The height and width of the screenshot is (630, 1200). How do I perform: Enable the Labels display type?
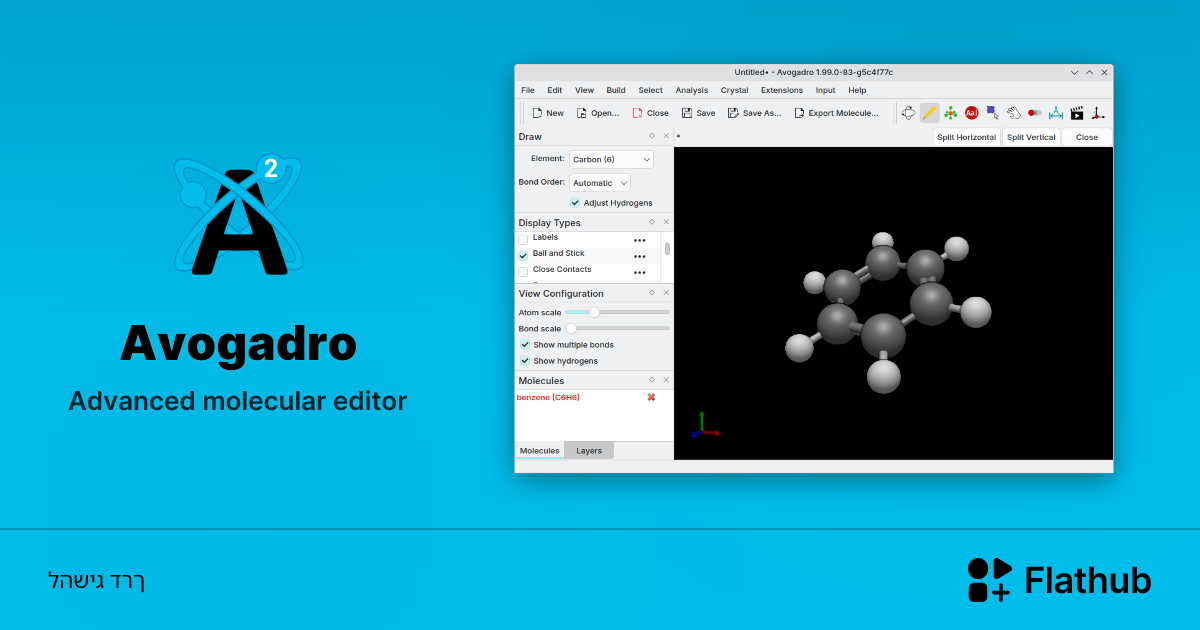click(x=523, y=238)
